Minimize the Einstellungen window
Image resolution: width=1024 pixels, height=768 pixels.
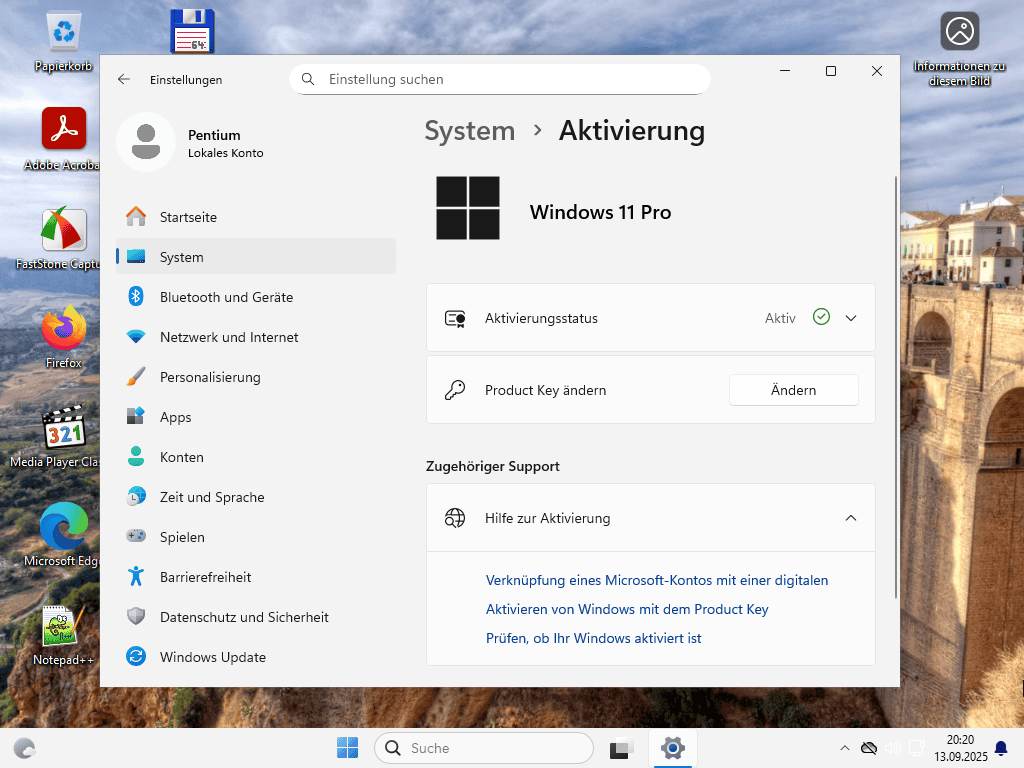[x=785, y=71]
